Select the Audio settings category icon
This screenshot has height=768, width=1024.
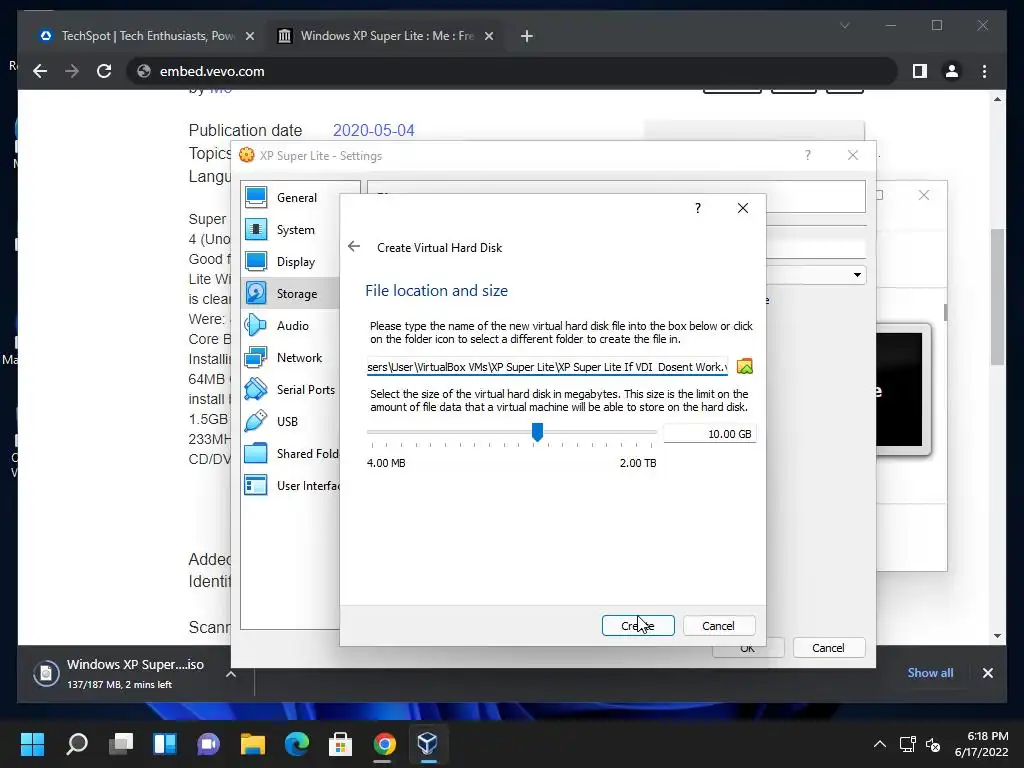tap(256, 326)
